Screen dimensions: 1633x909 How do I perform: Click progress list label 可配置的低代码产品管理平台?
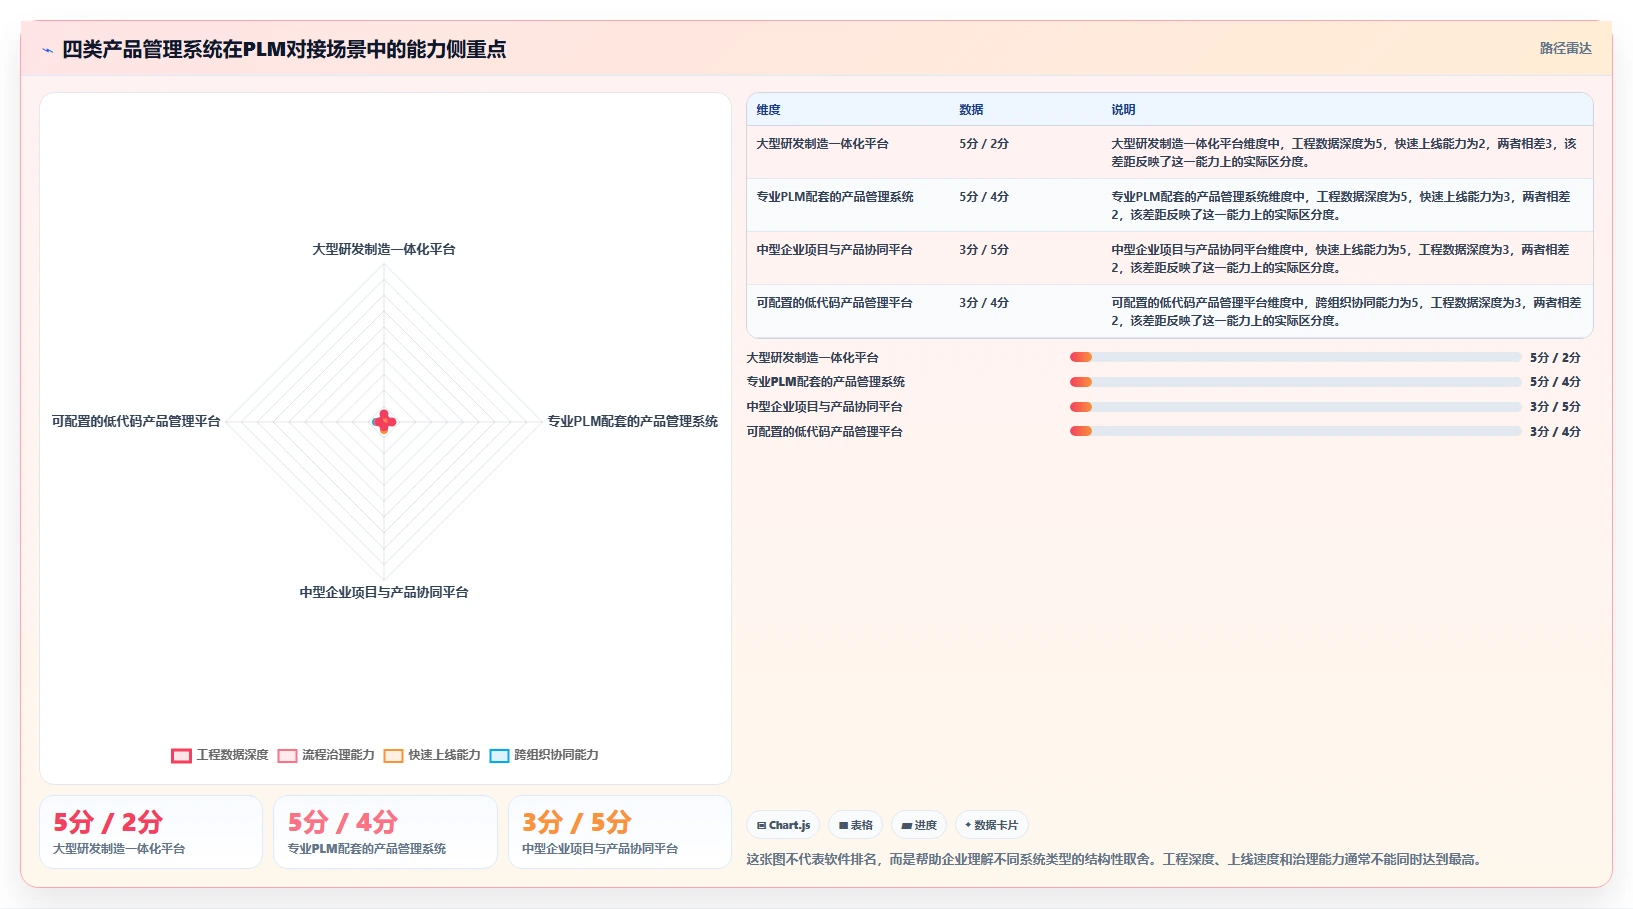(x=824, y=432)
